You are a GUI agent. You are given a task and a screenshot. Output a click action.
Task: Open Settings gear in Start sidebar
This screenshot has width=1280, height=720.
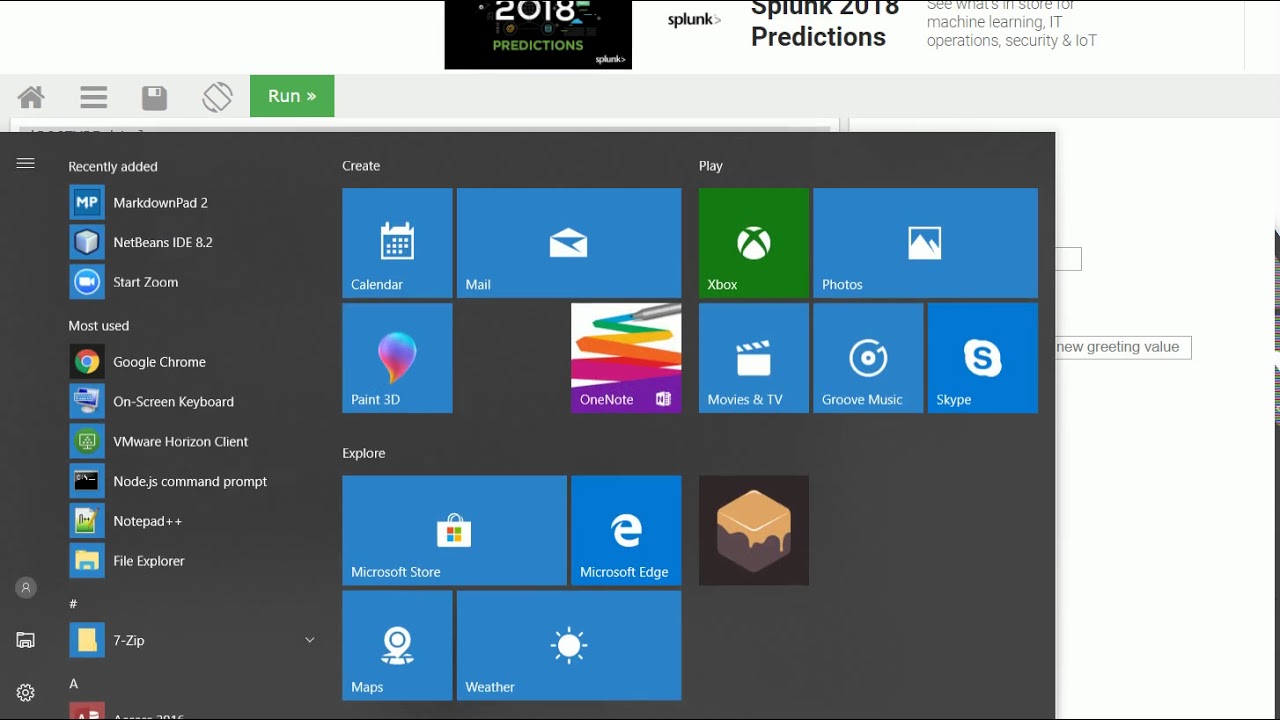coord(26,692)
